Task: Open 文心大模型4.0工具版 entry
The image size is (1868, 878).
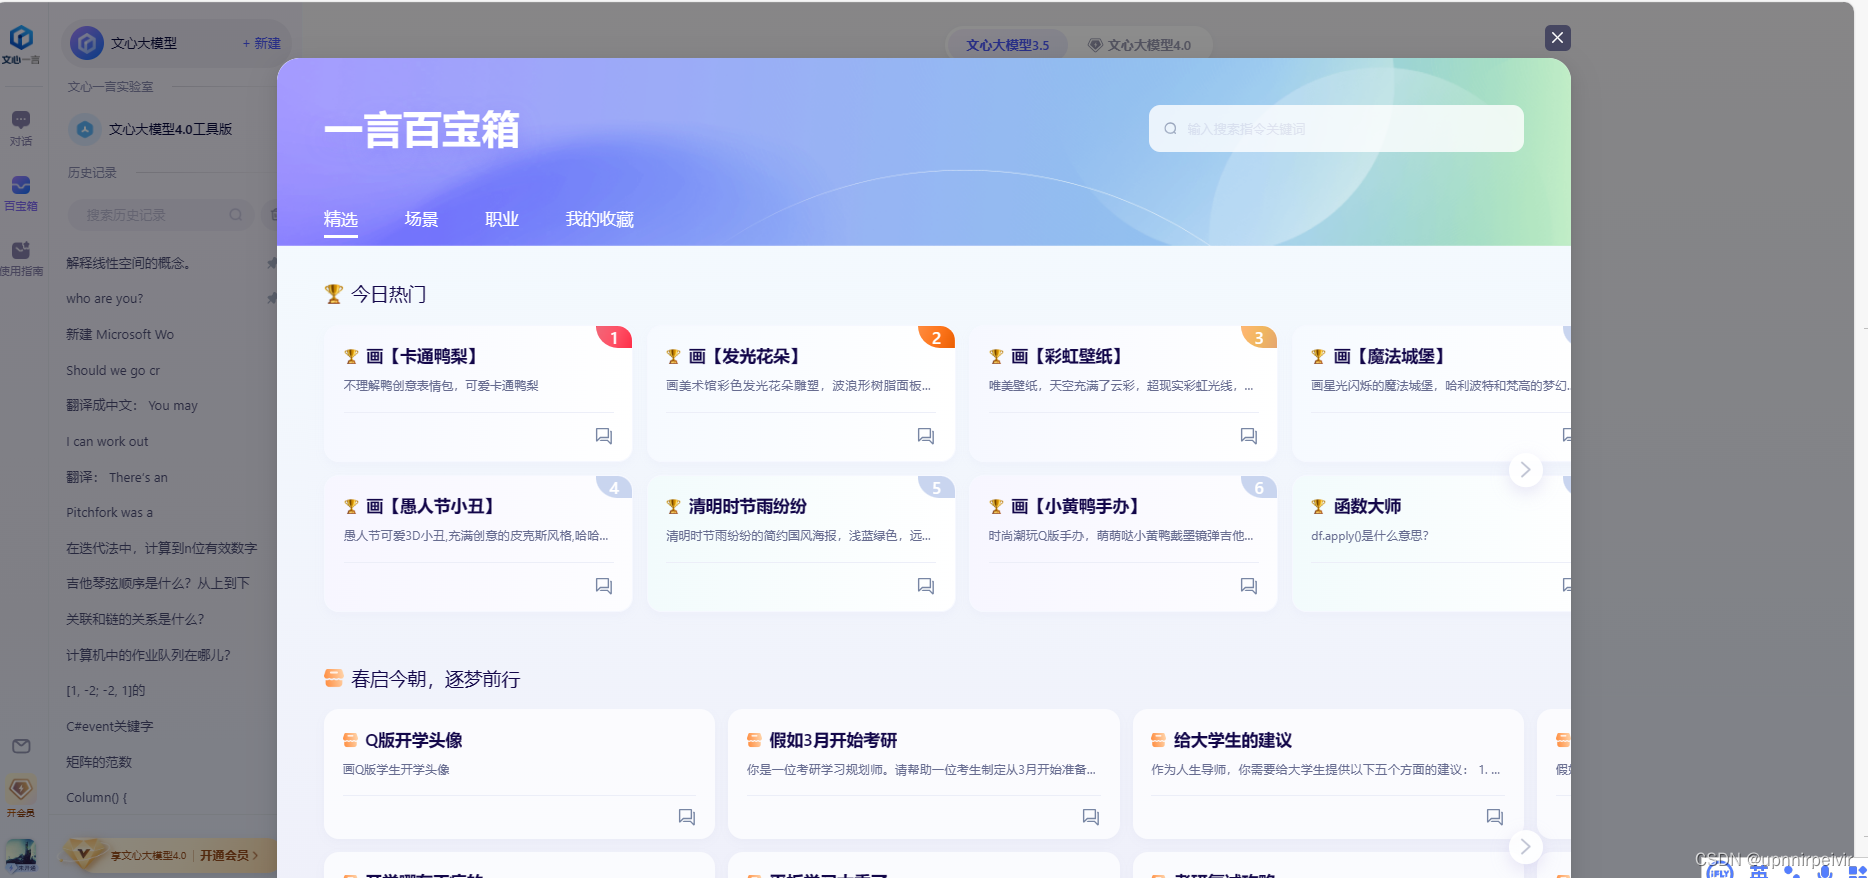Action: click(x=170, y=129)
